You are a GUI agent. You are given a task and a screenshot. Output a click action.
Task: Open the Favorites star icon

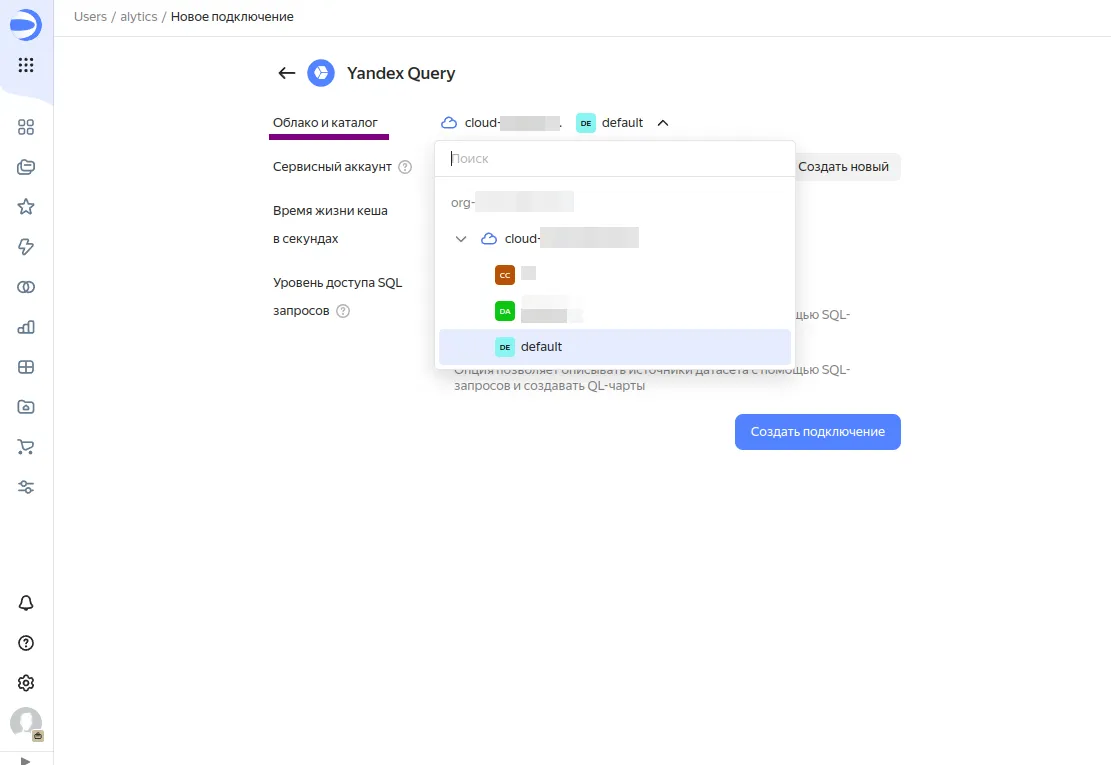pos(26,207)
